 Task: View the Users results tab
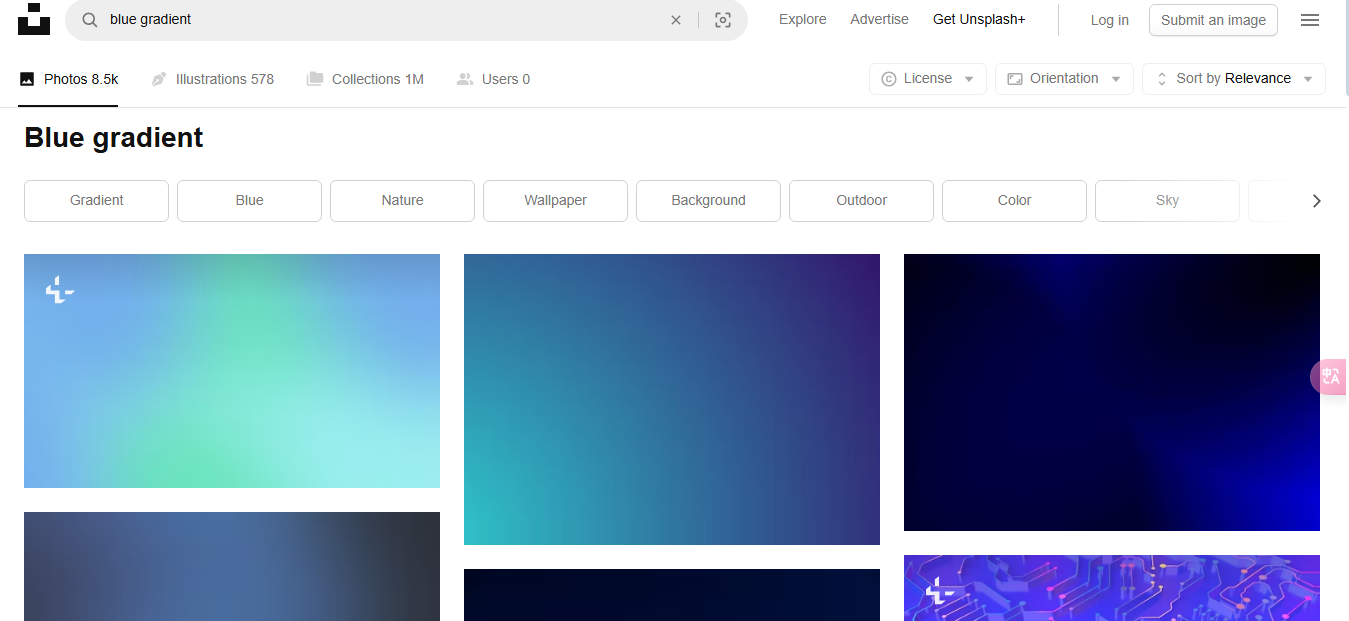tap(493, 79)
